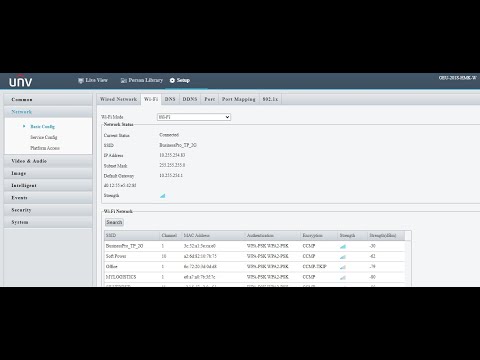The image size is (480, 360).
Task: Open the Port Mapping tab
Action: pos(239,99)
